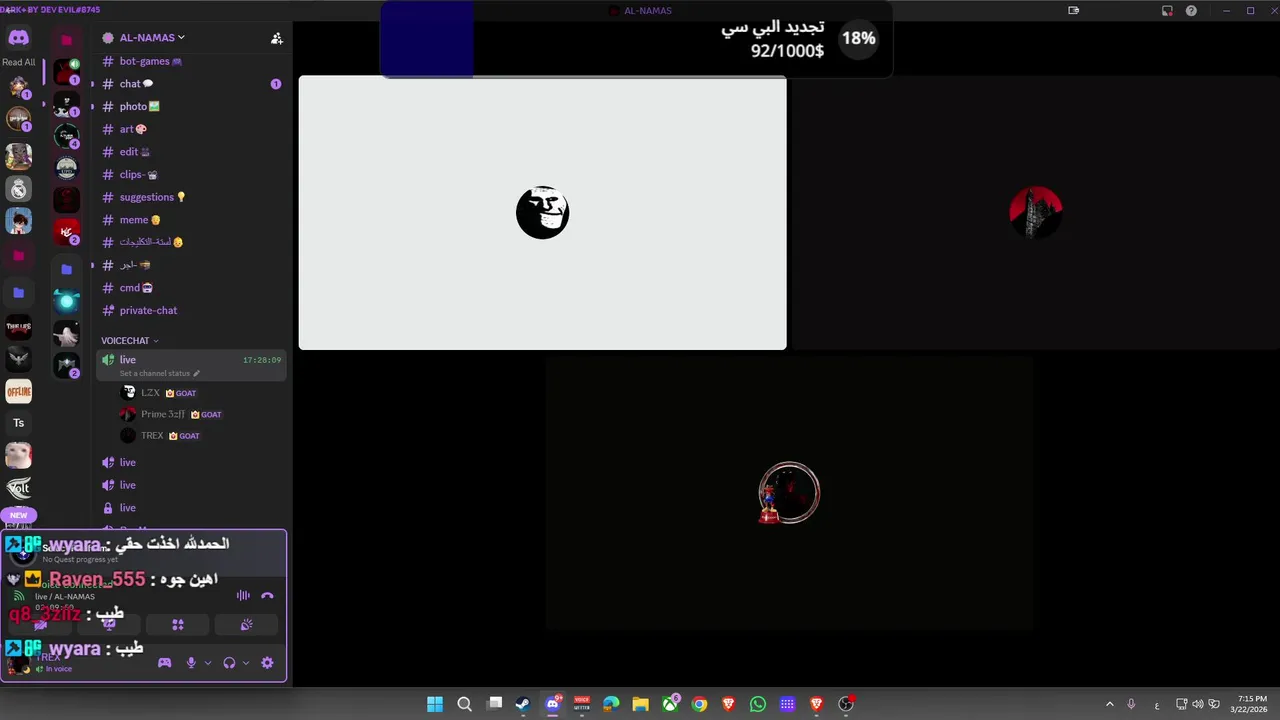Select TREX in the voice channel list
The image size is (1280, 720).
coord(152,436)
